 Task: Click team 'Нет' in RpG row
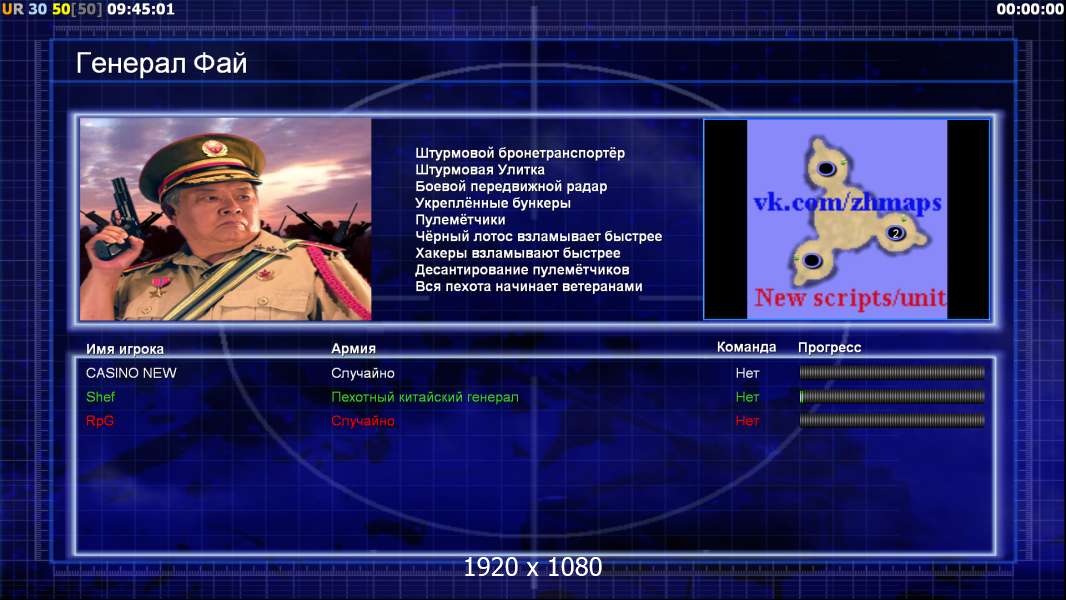pos(747,421)
